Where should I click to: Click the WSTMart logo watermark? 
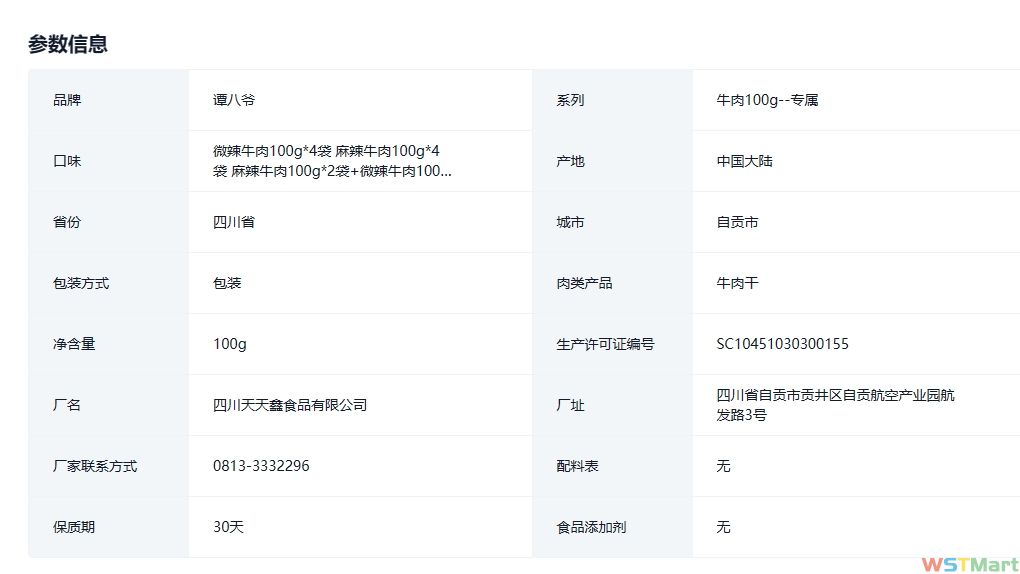tap(968, 564)
